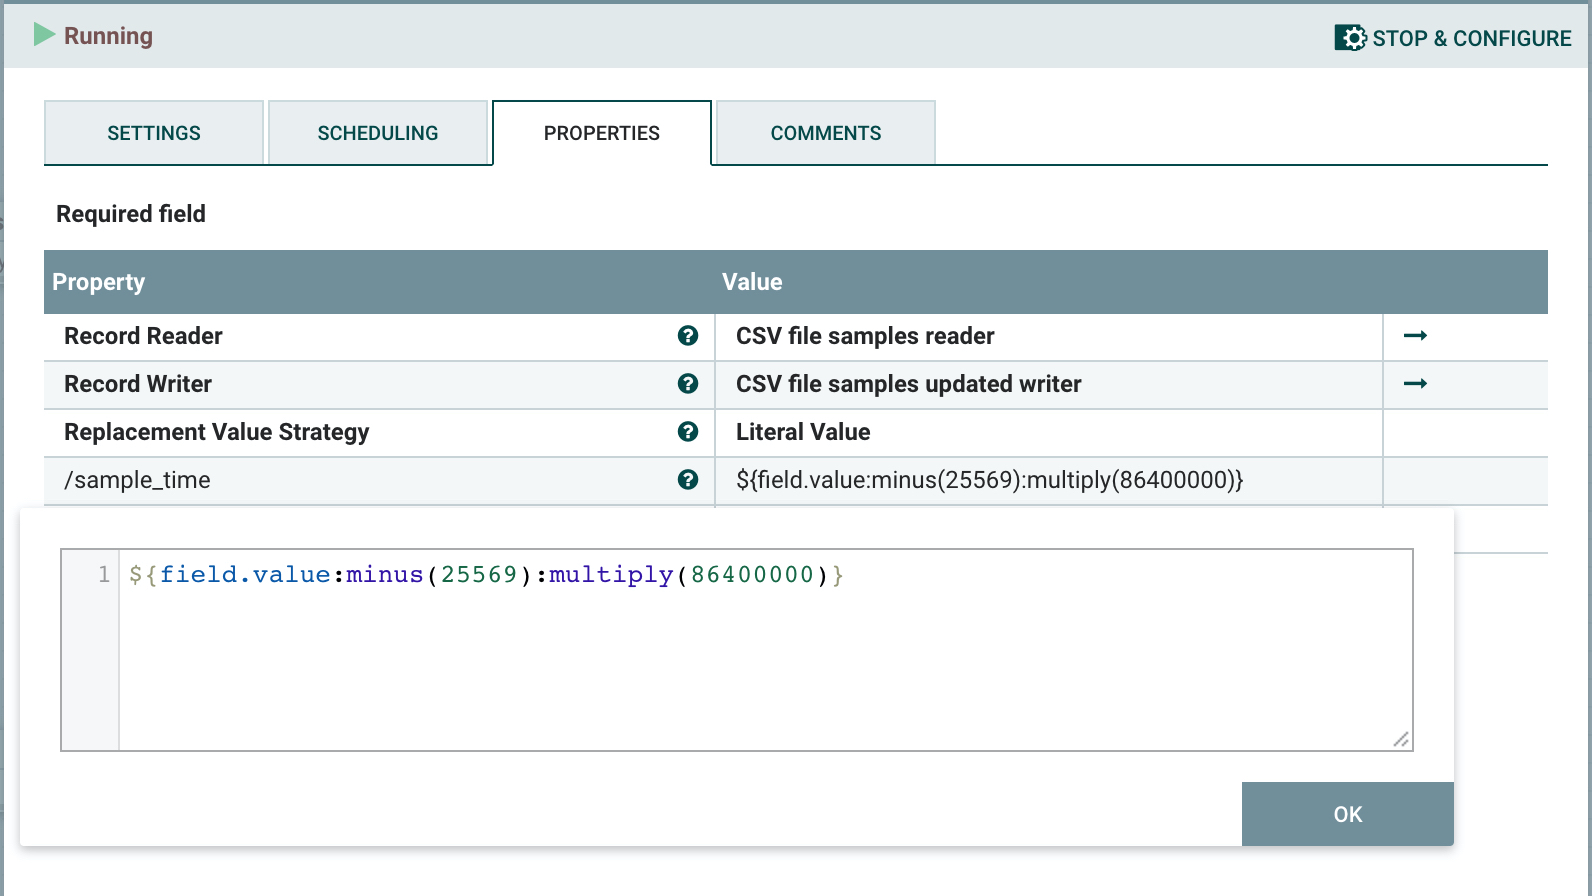Viewport: 1592px width, 896px height.
Task: Open the Settings tab
Action: pos(154,133)
